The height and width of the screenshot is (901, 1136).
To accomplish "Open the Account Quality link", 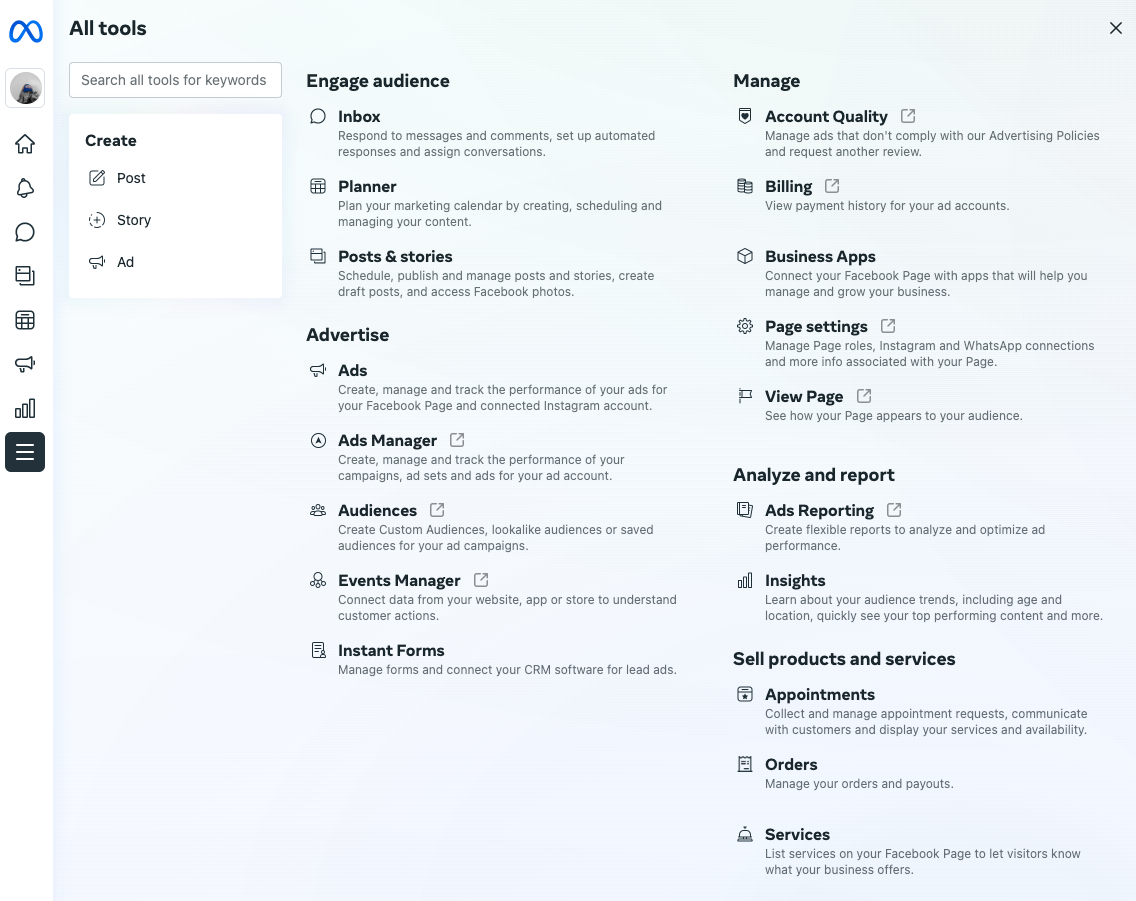I will pos(826,116).
